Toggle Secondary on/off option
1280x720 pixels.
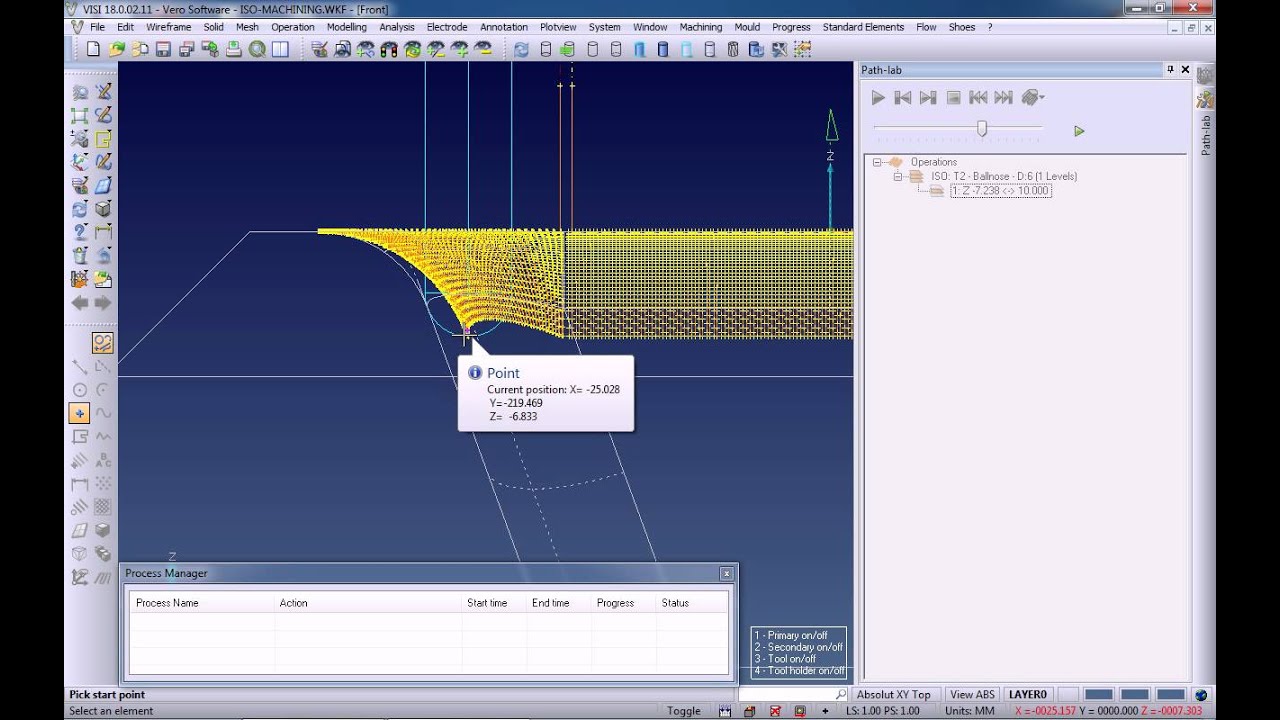(798, 647)
